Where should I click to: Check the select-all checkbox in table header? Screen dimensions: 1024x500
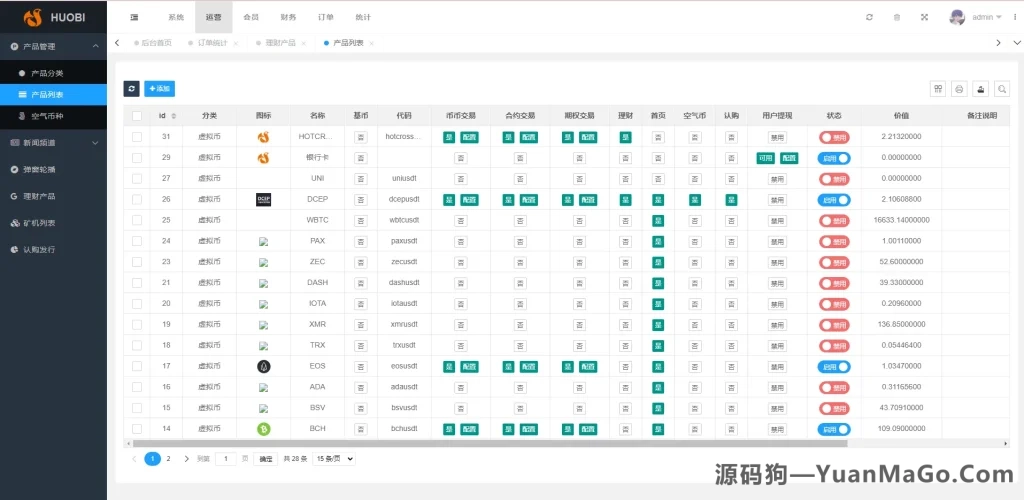[136, 116]
